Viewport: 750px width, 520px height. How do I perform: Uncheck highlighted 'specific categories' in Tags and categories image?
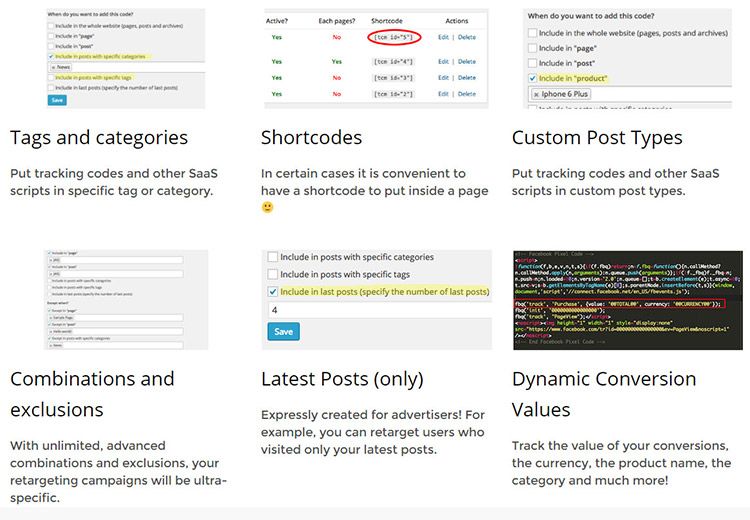coord(51,56)
